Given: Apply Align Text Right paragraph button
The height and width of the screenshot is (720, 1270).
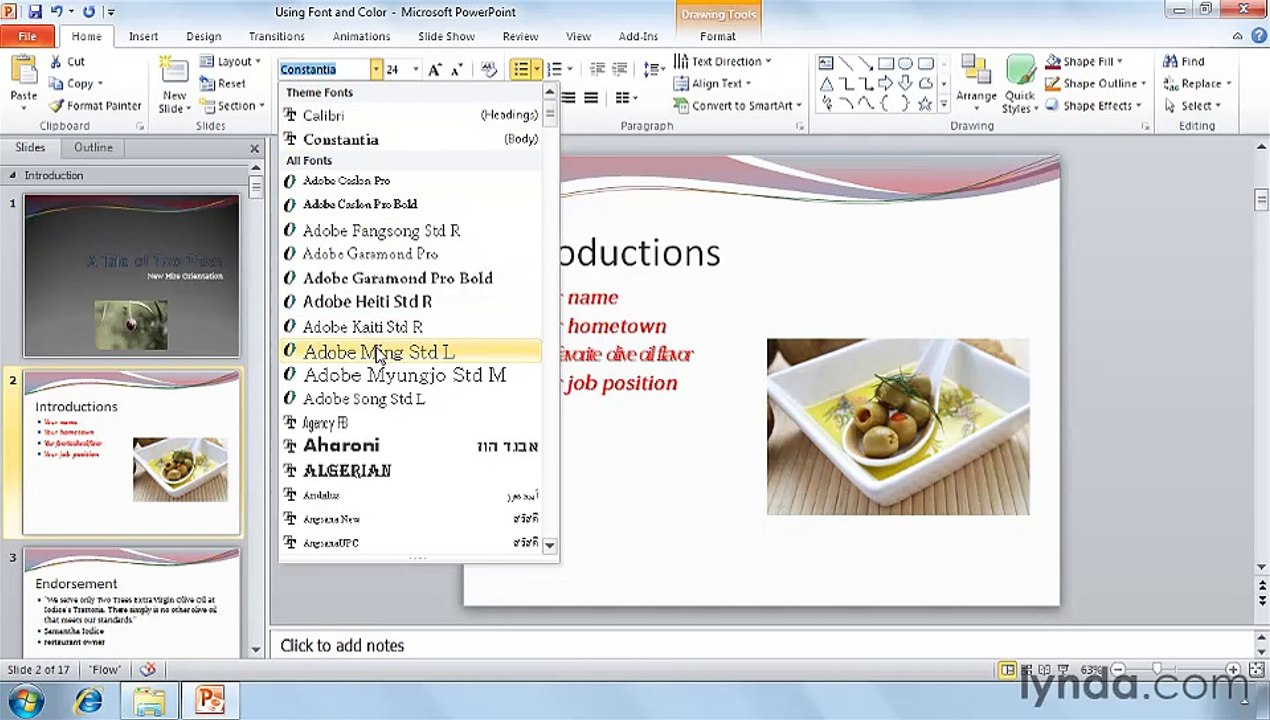Looking at the screenshot, I should point(569,97).
